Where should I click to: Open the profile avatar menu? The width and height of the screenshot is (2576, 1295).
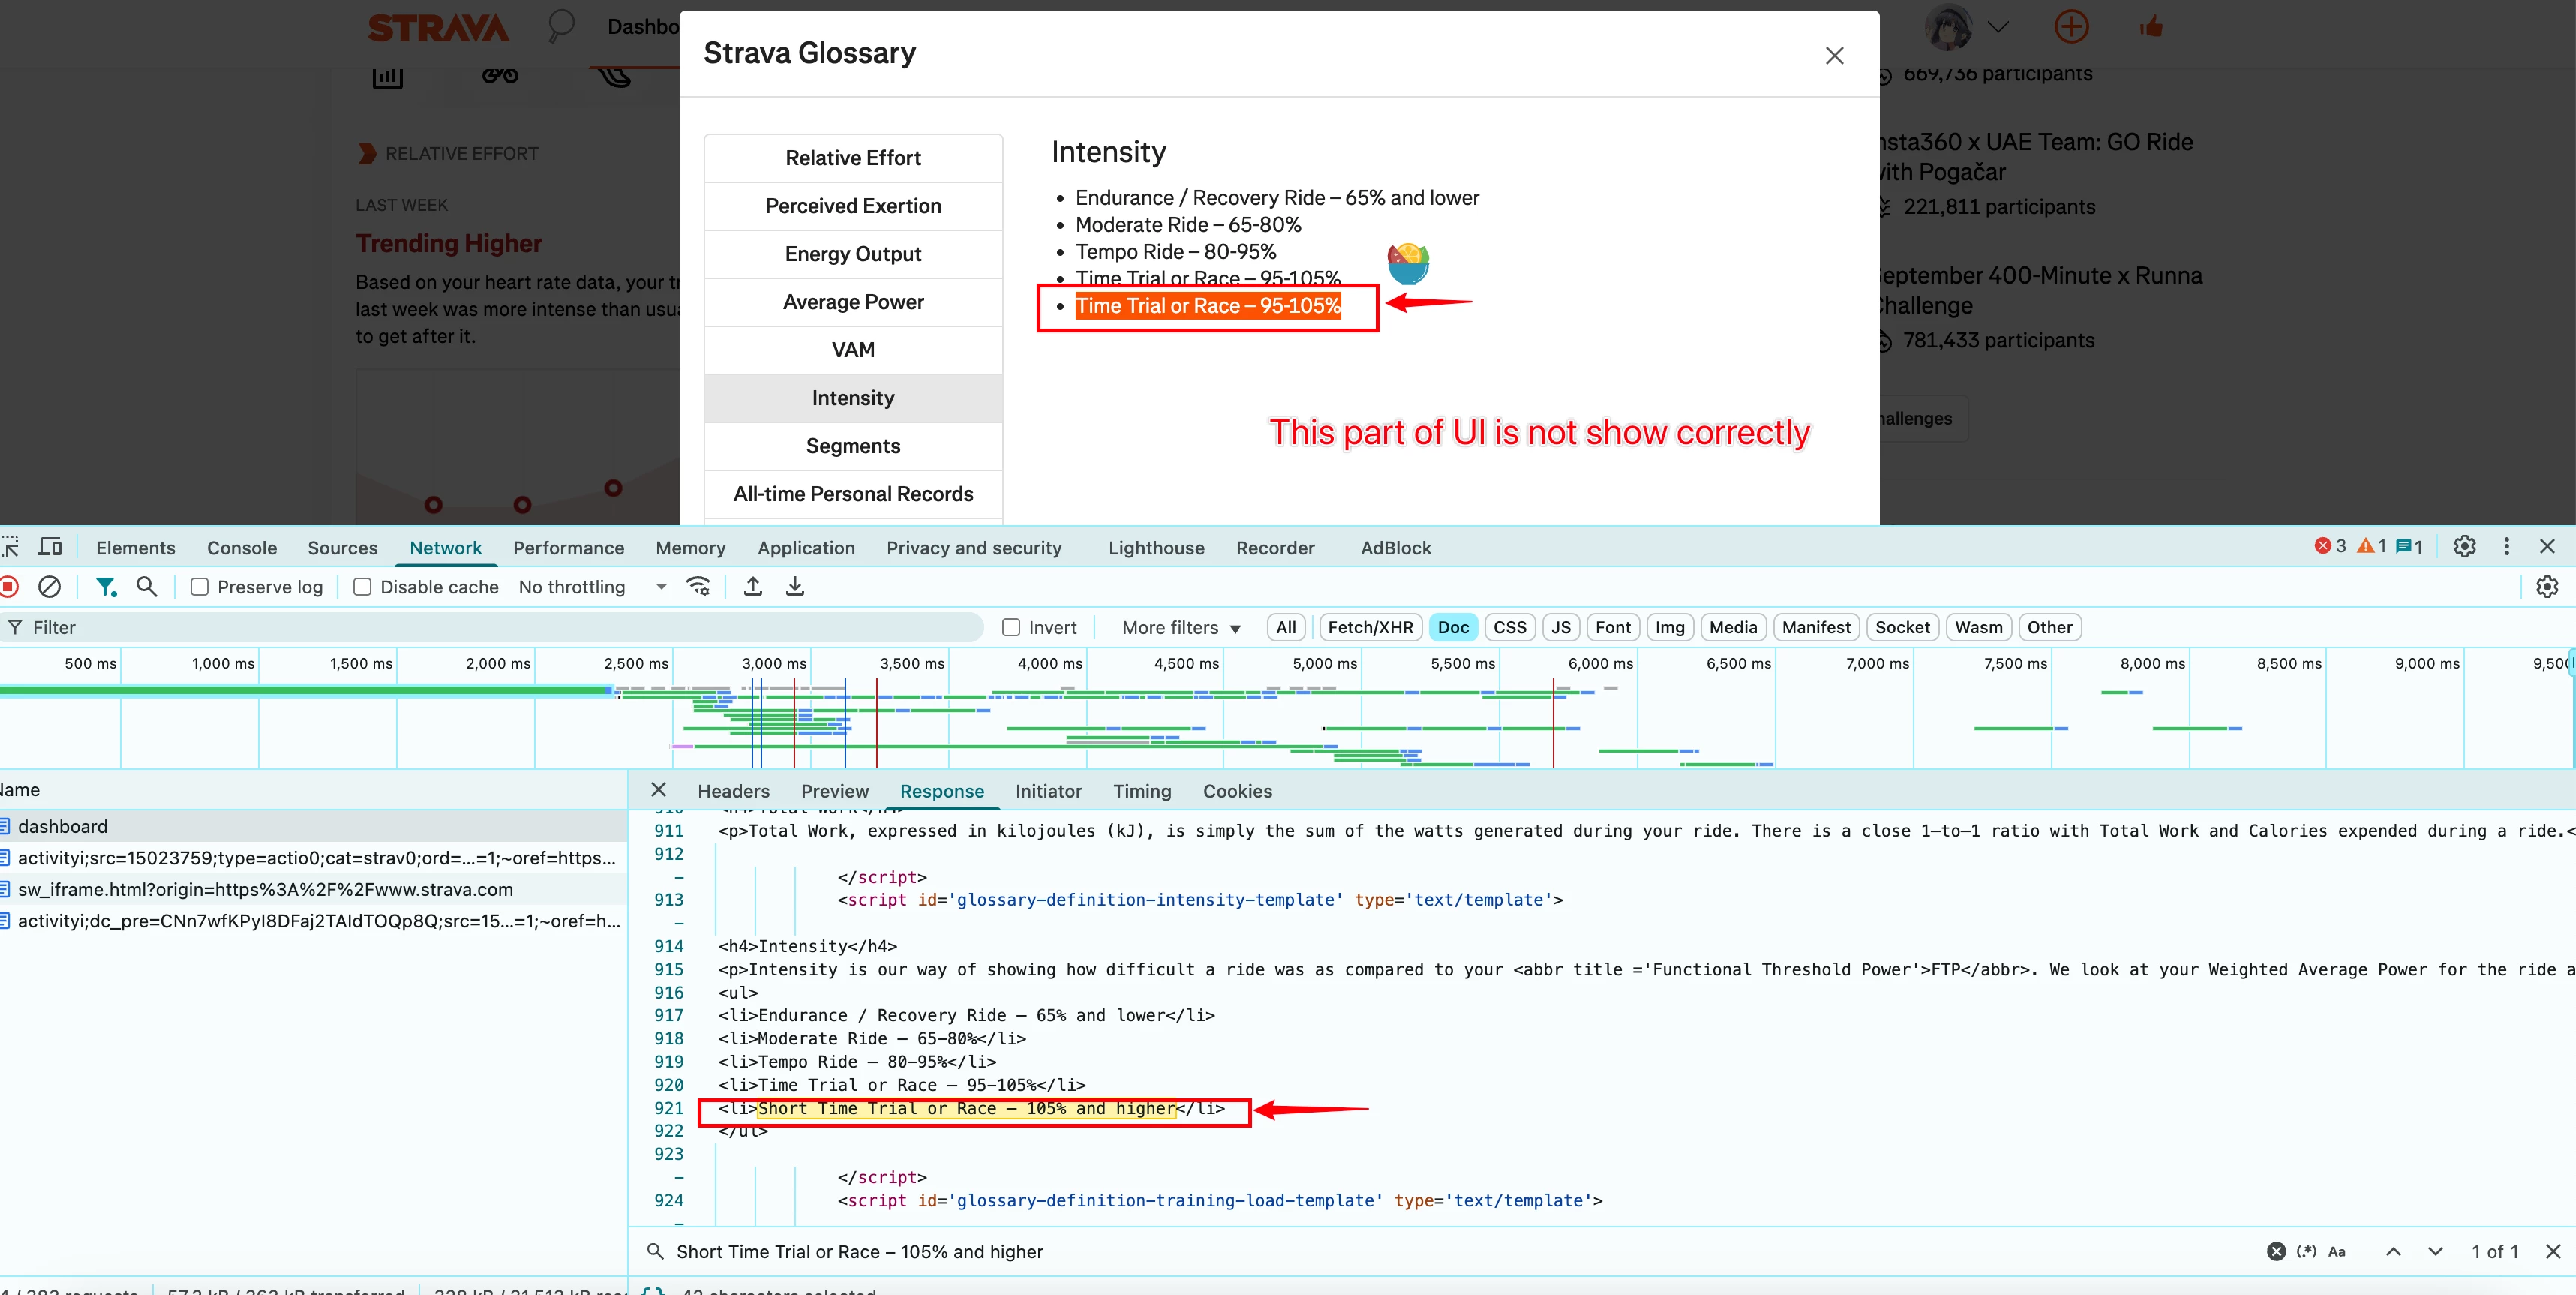tap(1948, 27)
